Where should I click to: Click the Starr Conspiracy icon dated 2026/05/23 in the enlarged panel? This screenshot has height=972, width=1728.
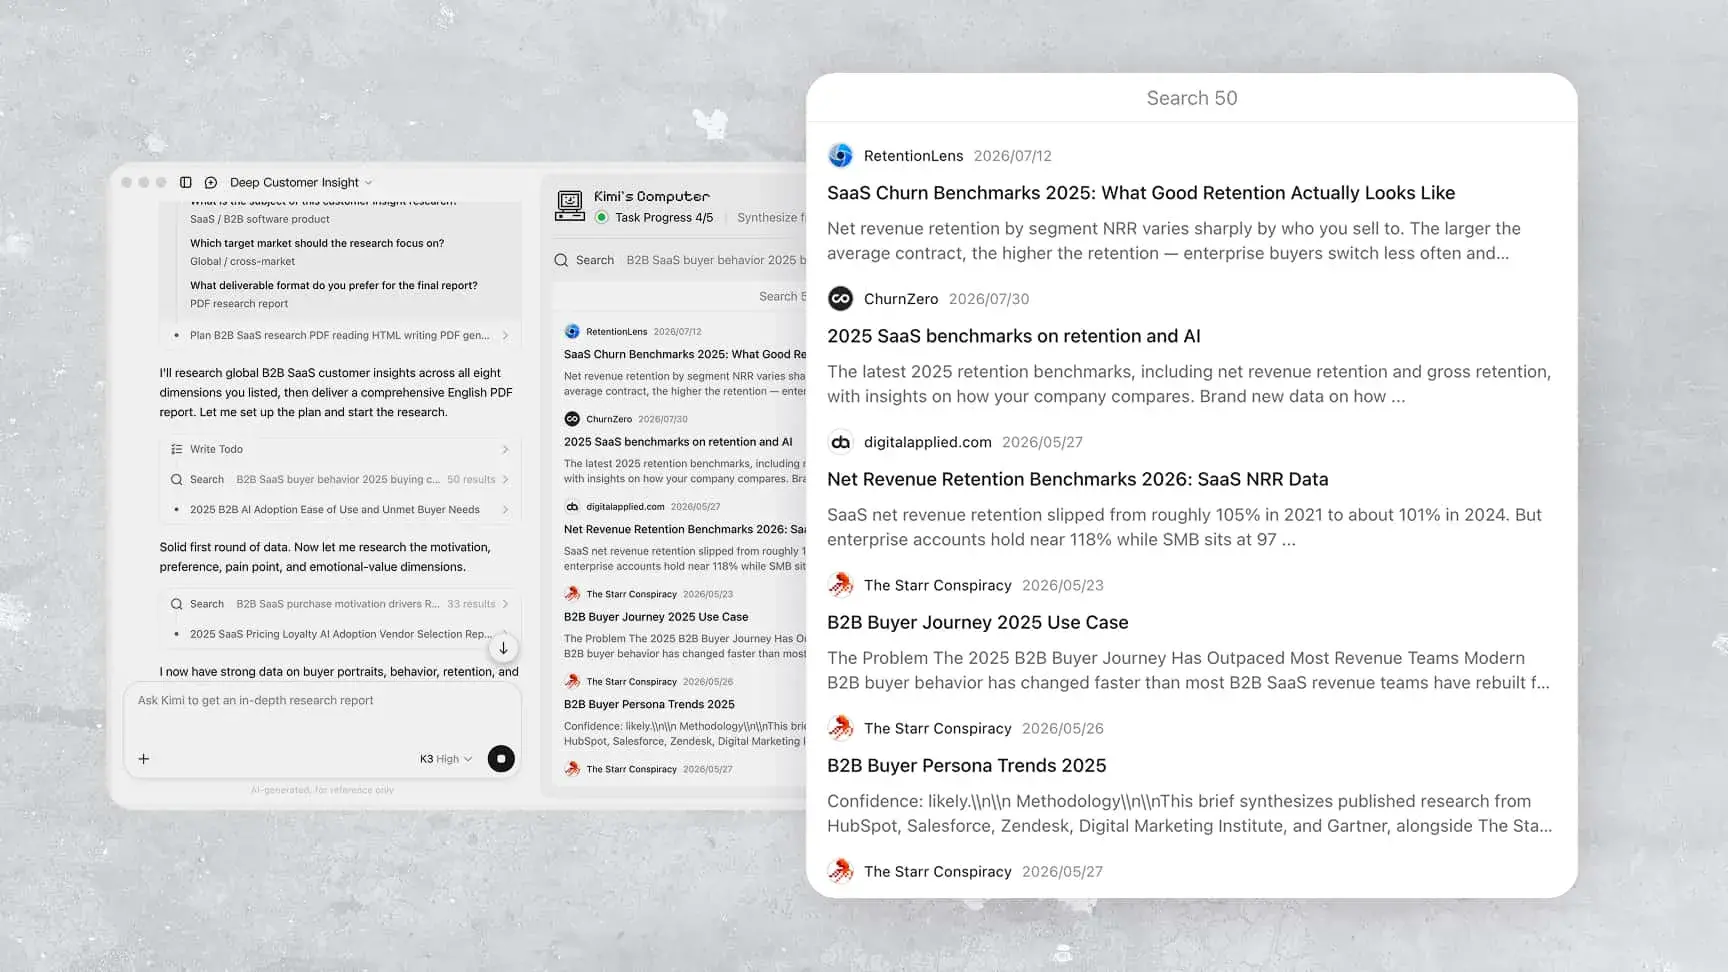[841, 584]
